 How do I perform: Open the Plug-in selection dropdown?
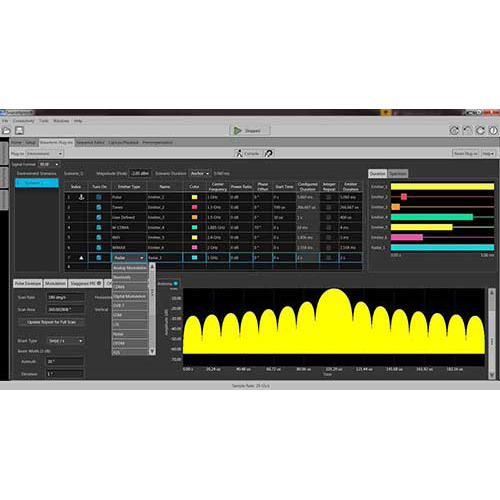45,153
